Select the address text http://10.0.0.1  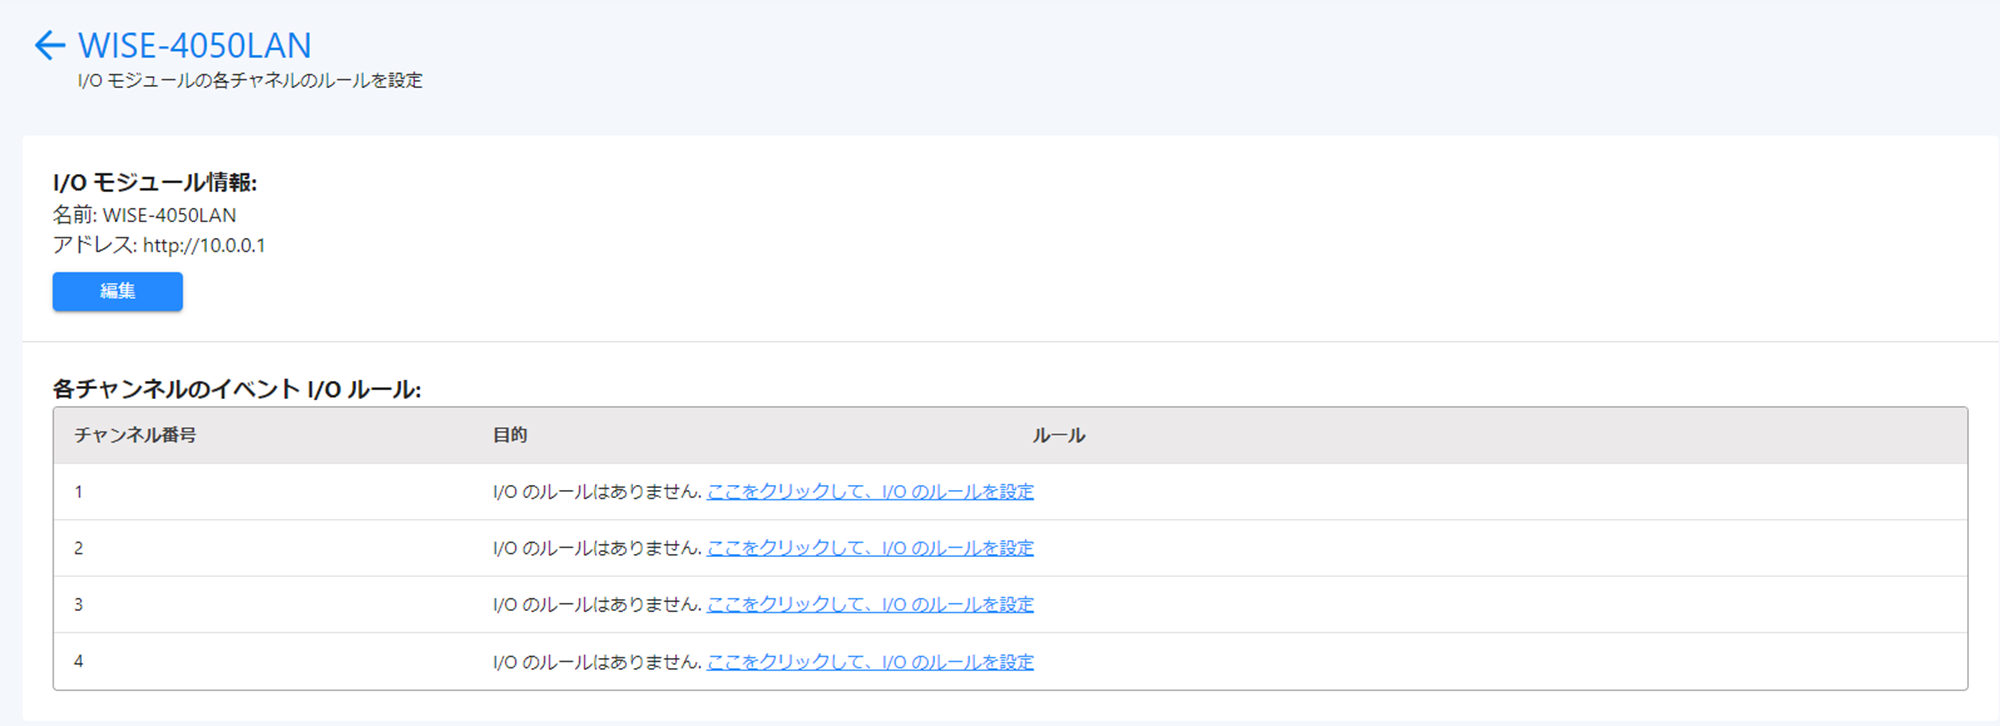click(x=204, y=245)
